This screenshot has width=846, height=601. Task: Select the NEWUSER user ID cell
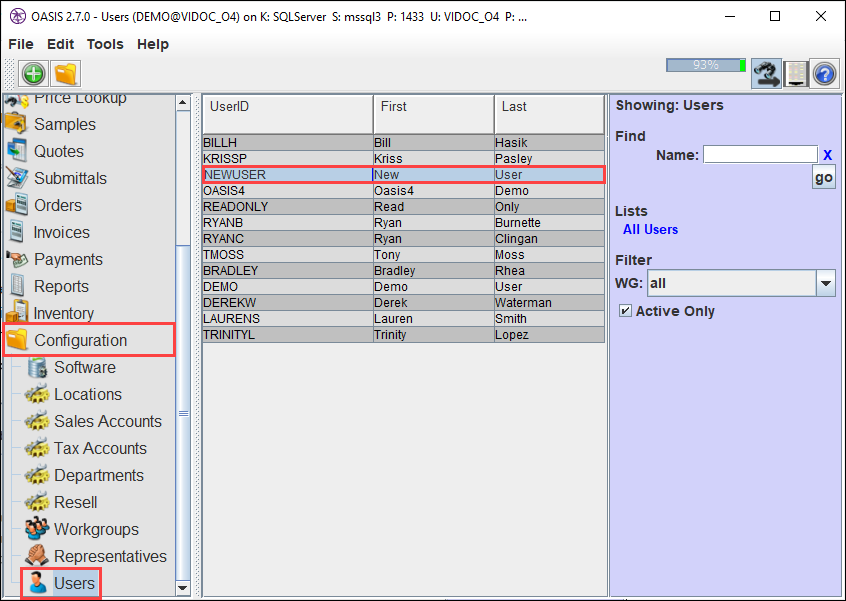[288, 175]
